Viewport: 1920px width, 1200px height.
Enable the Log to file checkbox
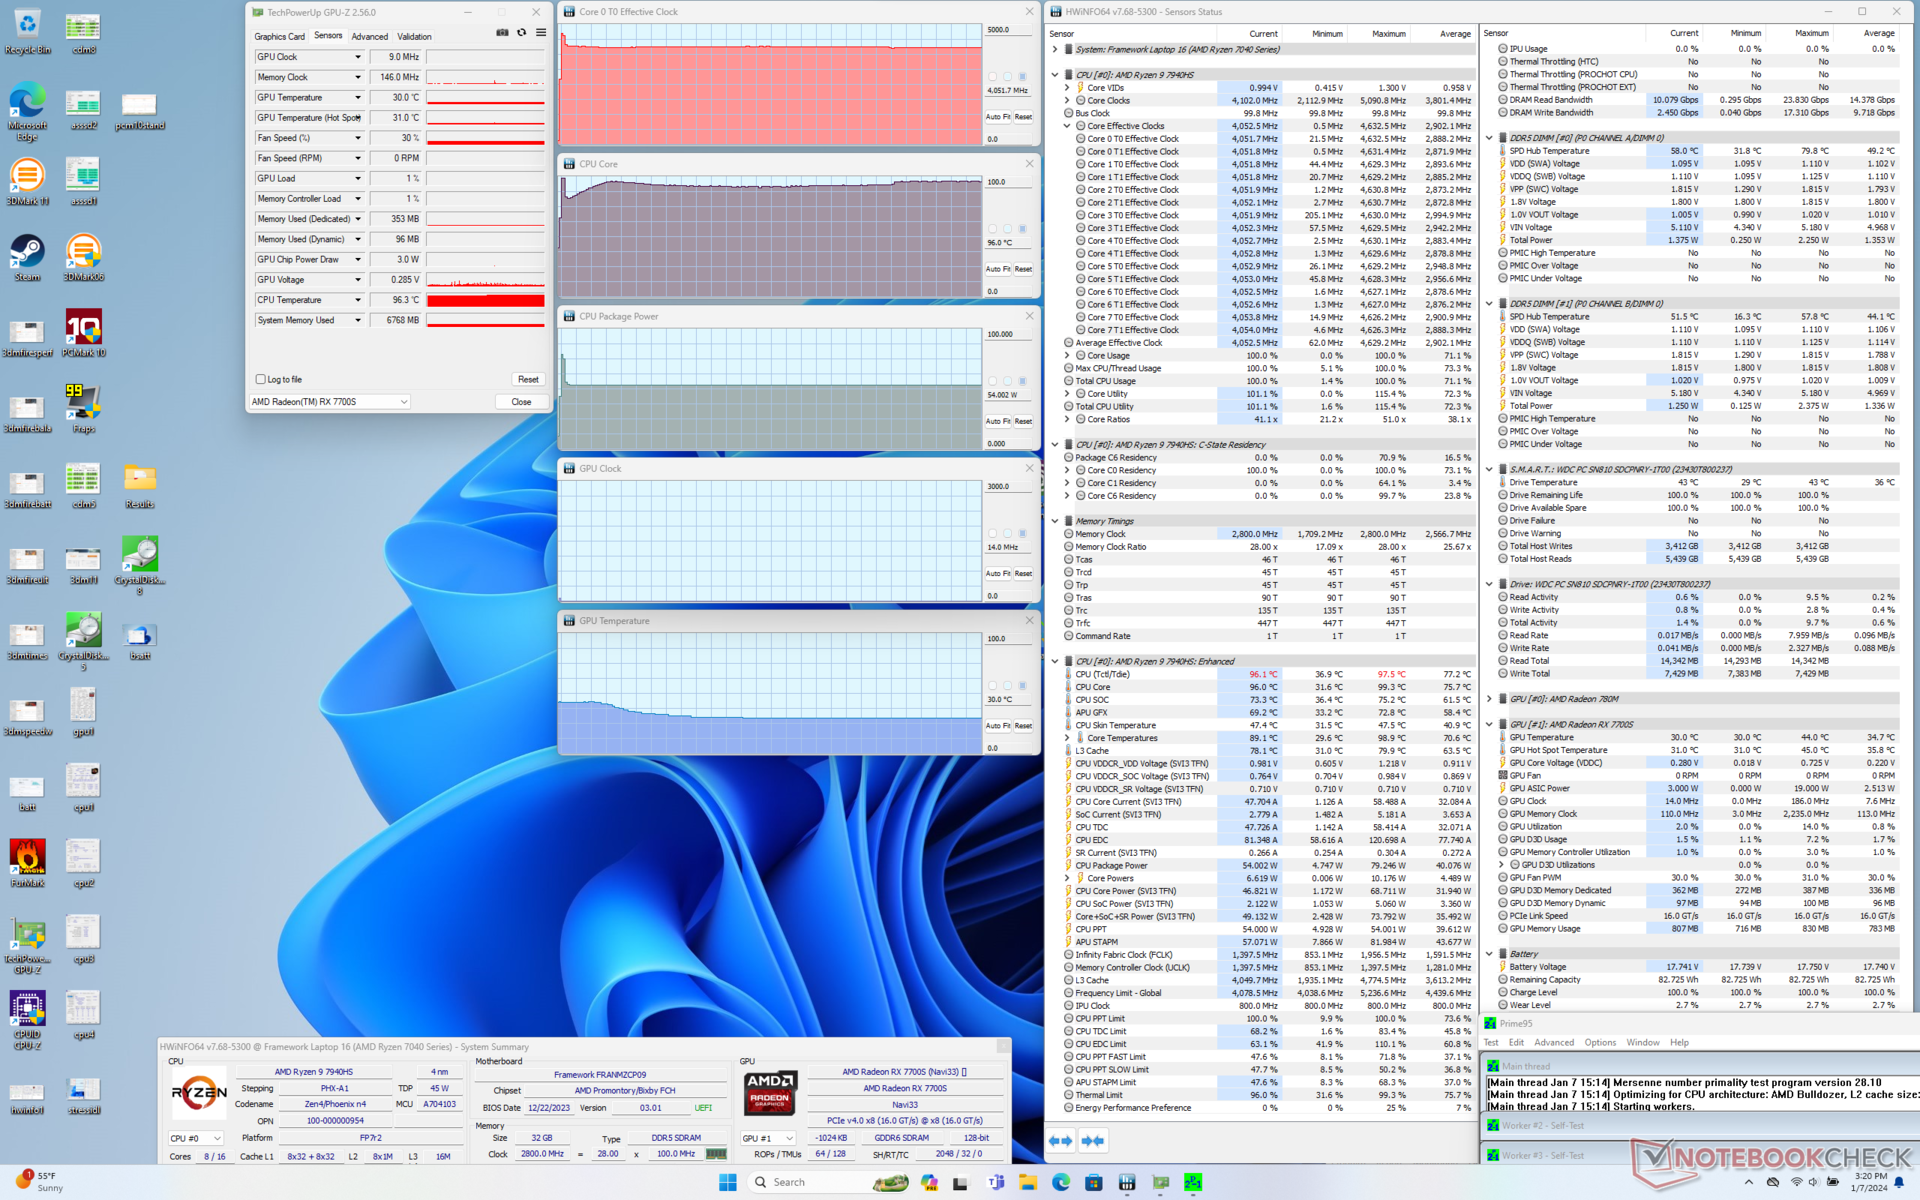point(261,379)
